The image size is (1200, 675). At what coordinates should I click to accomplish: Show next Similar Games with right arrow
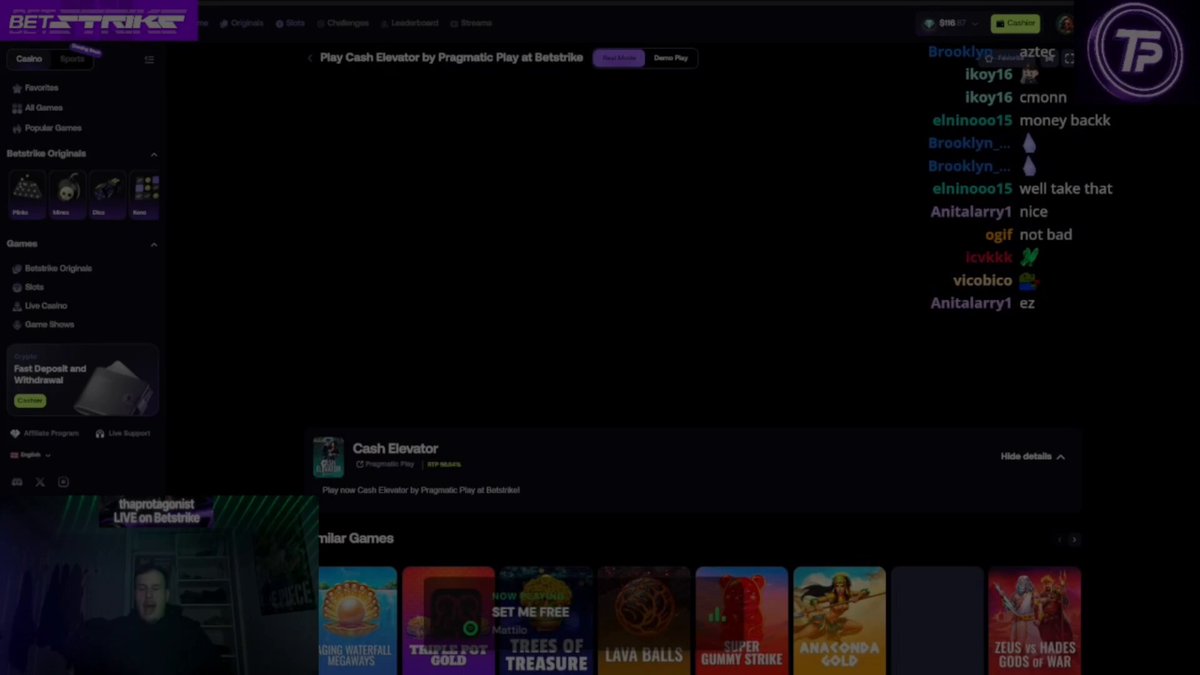click(1074, 539)
